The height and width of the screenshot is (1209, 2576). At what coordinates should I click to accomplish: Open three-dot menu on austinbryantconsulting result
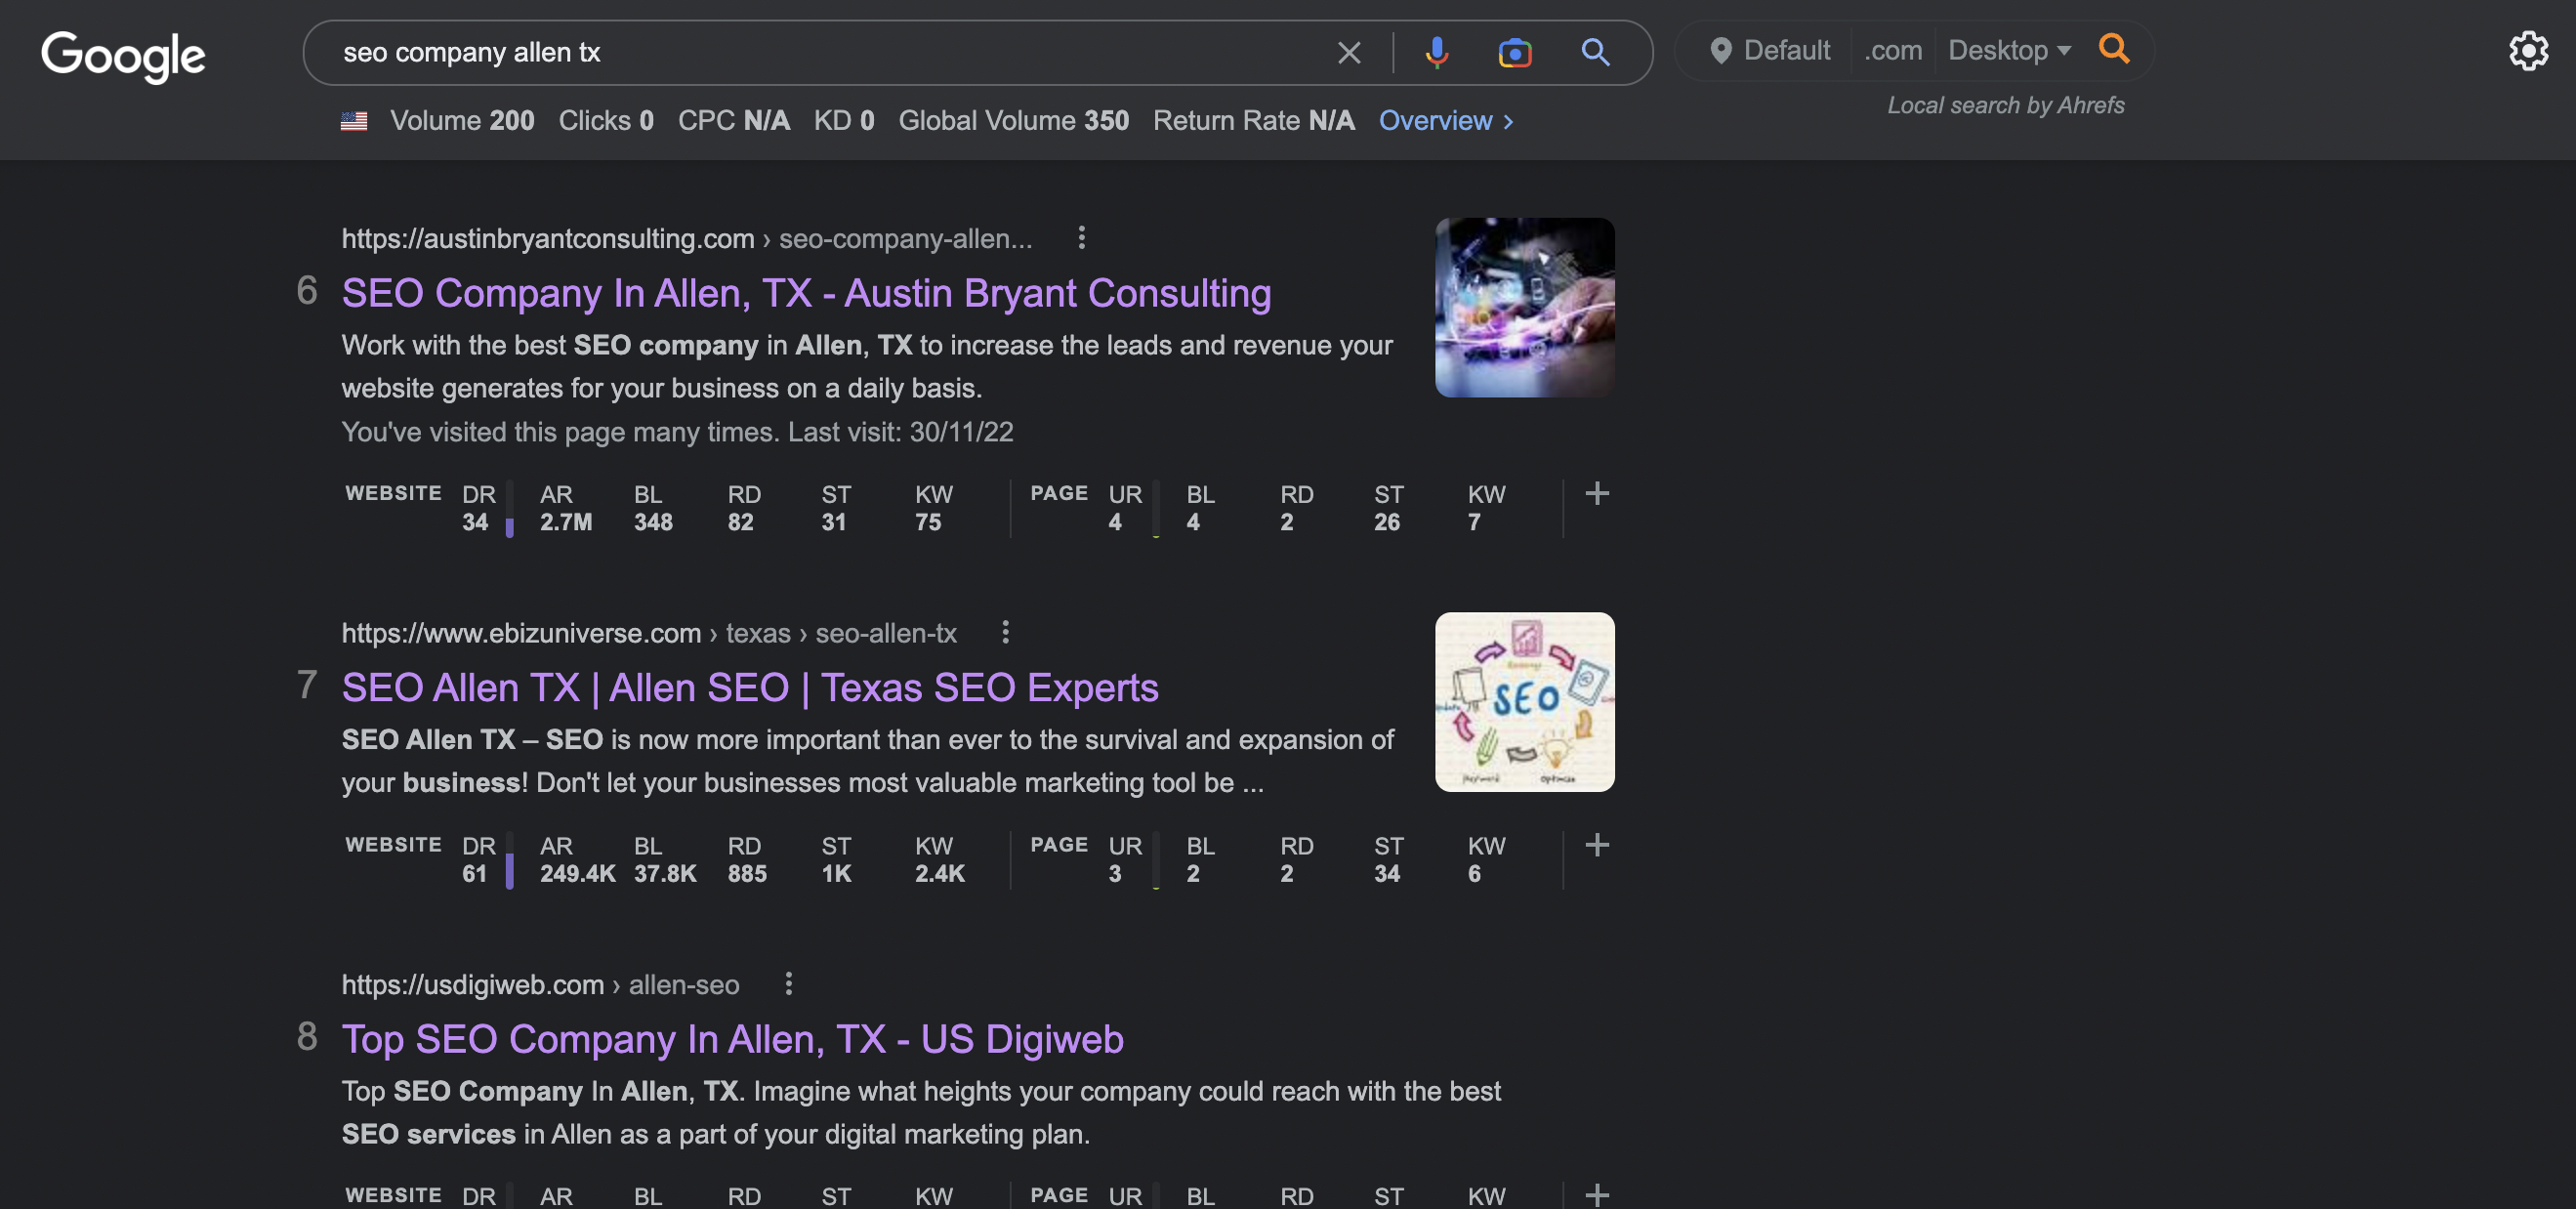pos(1082,238)
